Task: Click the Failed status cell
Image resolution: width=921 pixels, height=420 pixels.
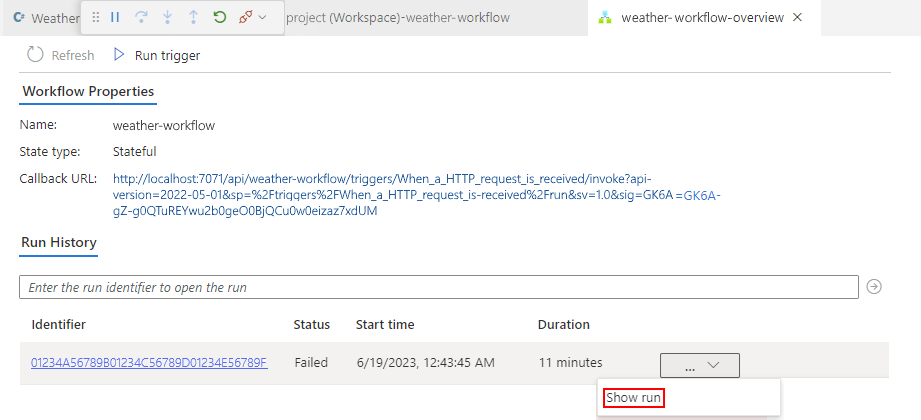Action: pyautogui.click(x=311, y=363)
